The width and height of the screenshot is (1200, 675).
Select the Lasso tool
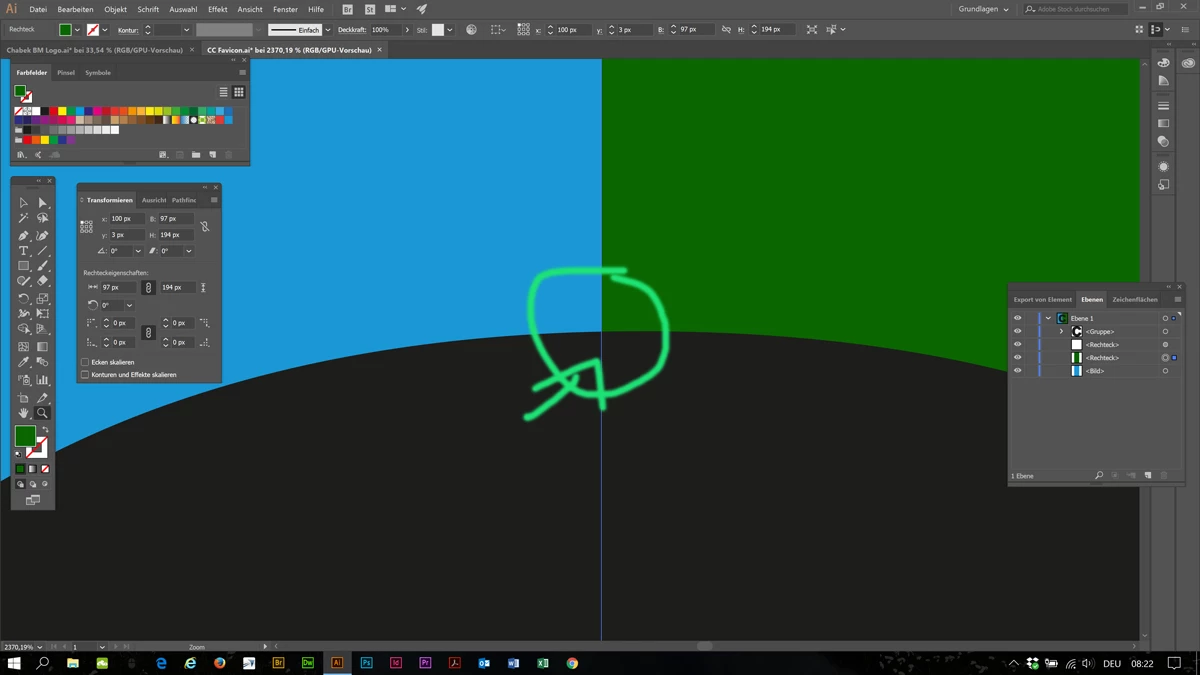point(42,218)
